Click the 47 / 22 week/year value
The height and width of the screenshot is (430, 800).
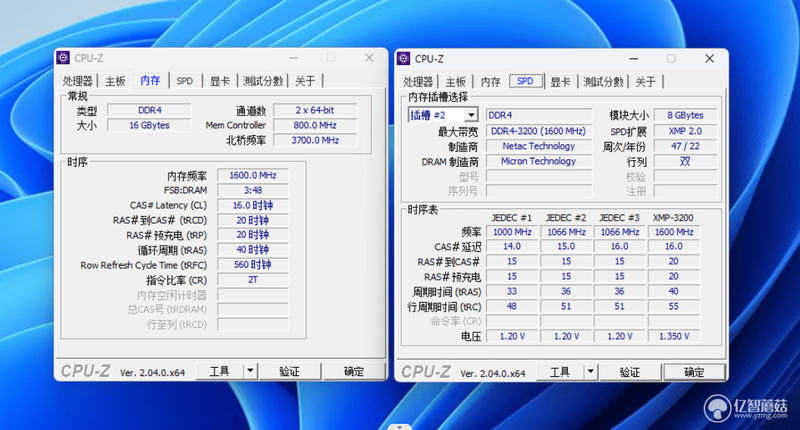tap(685, 146)
